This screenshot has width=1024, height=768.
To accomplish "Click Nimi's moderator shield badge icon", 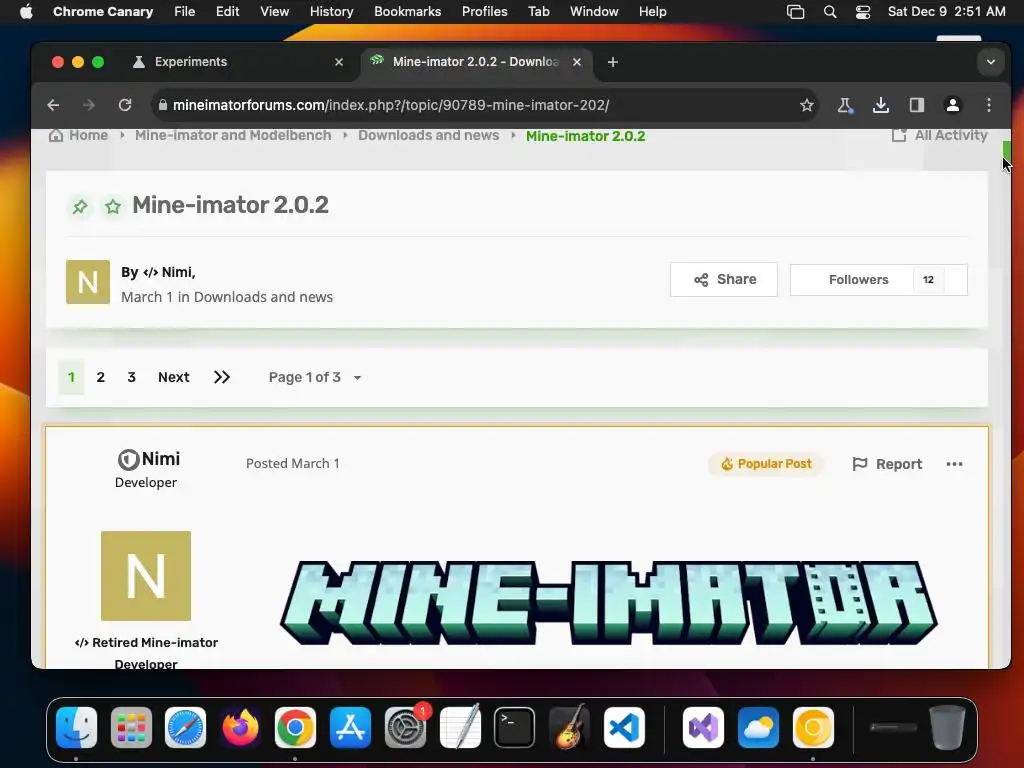I will [x=128, y=460].
